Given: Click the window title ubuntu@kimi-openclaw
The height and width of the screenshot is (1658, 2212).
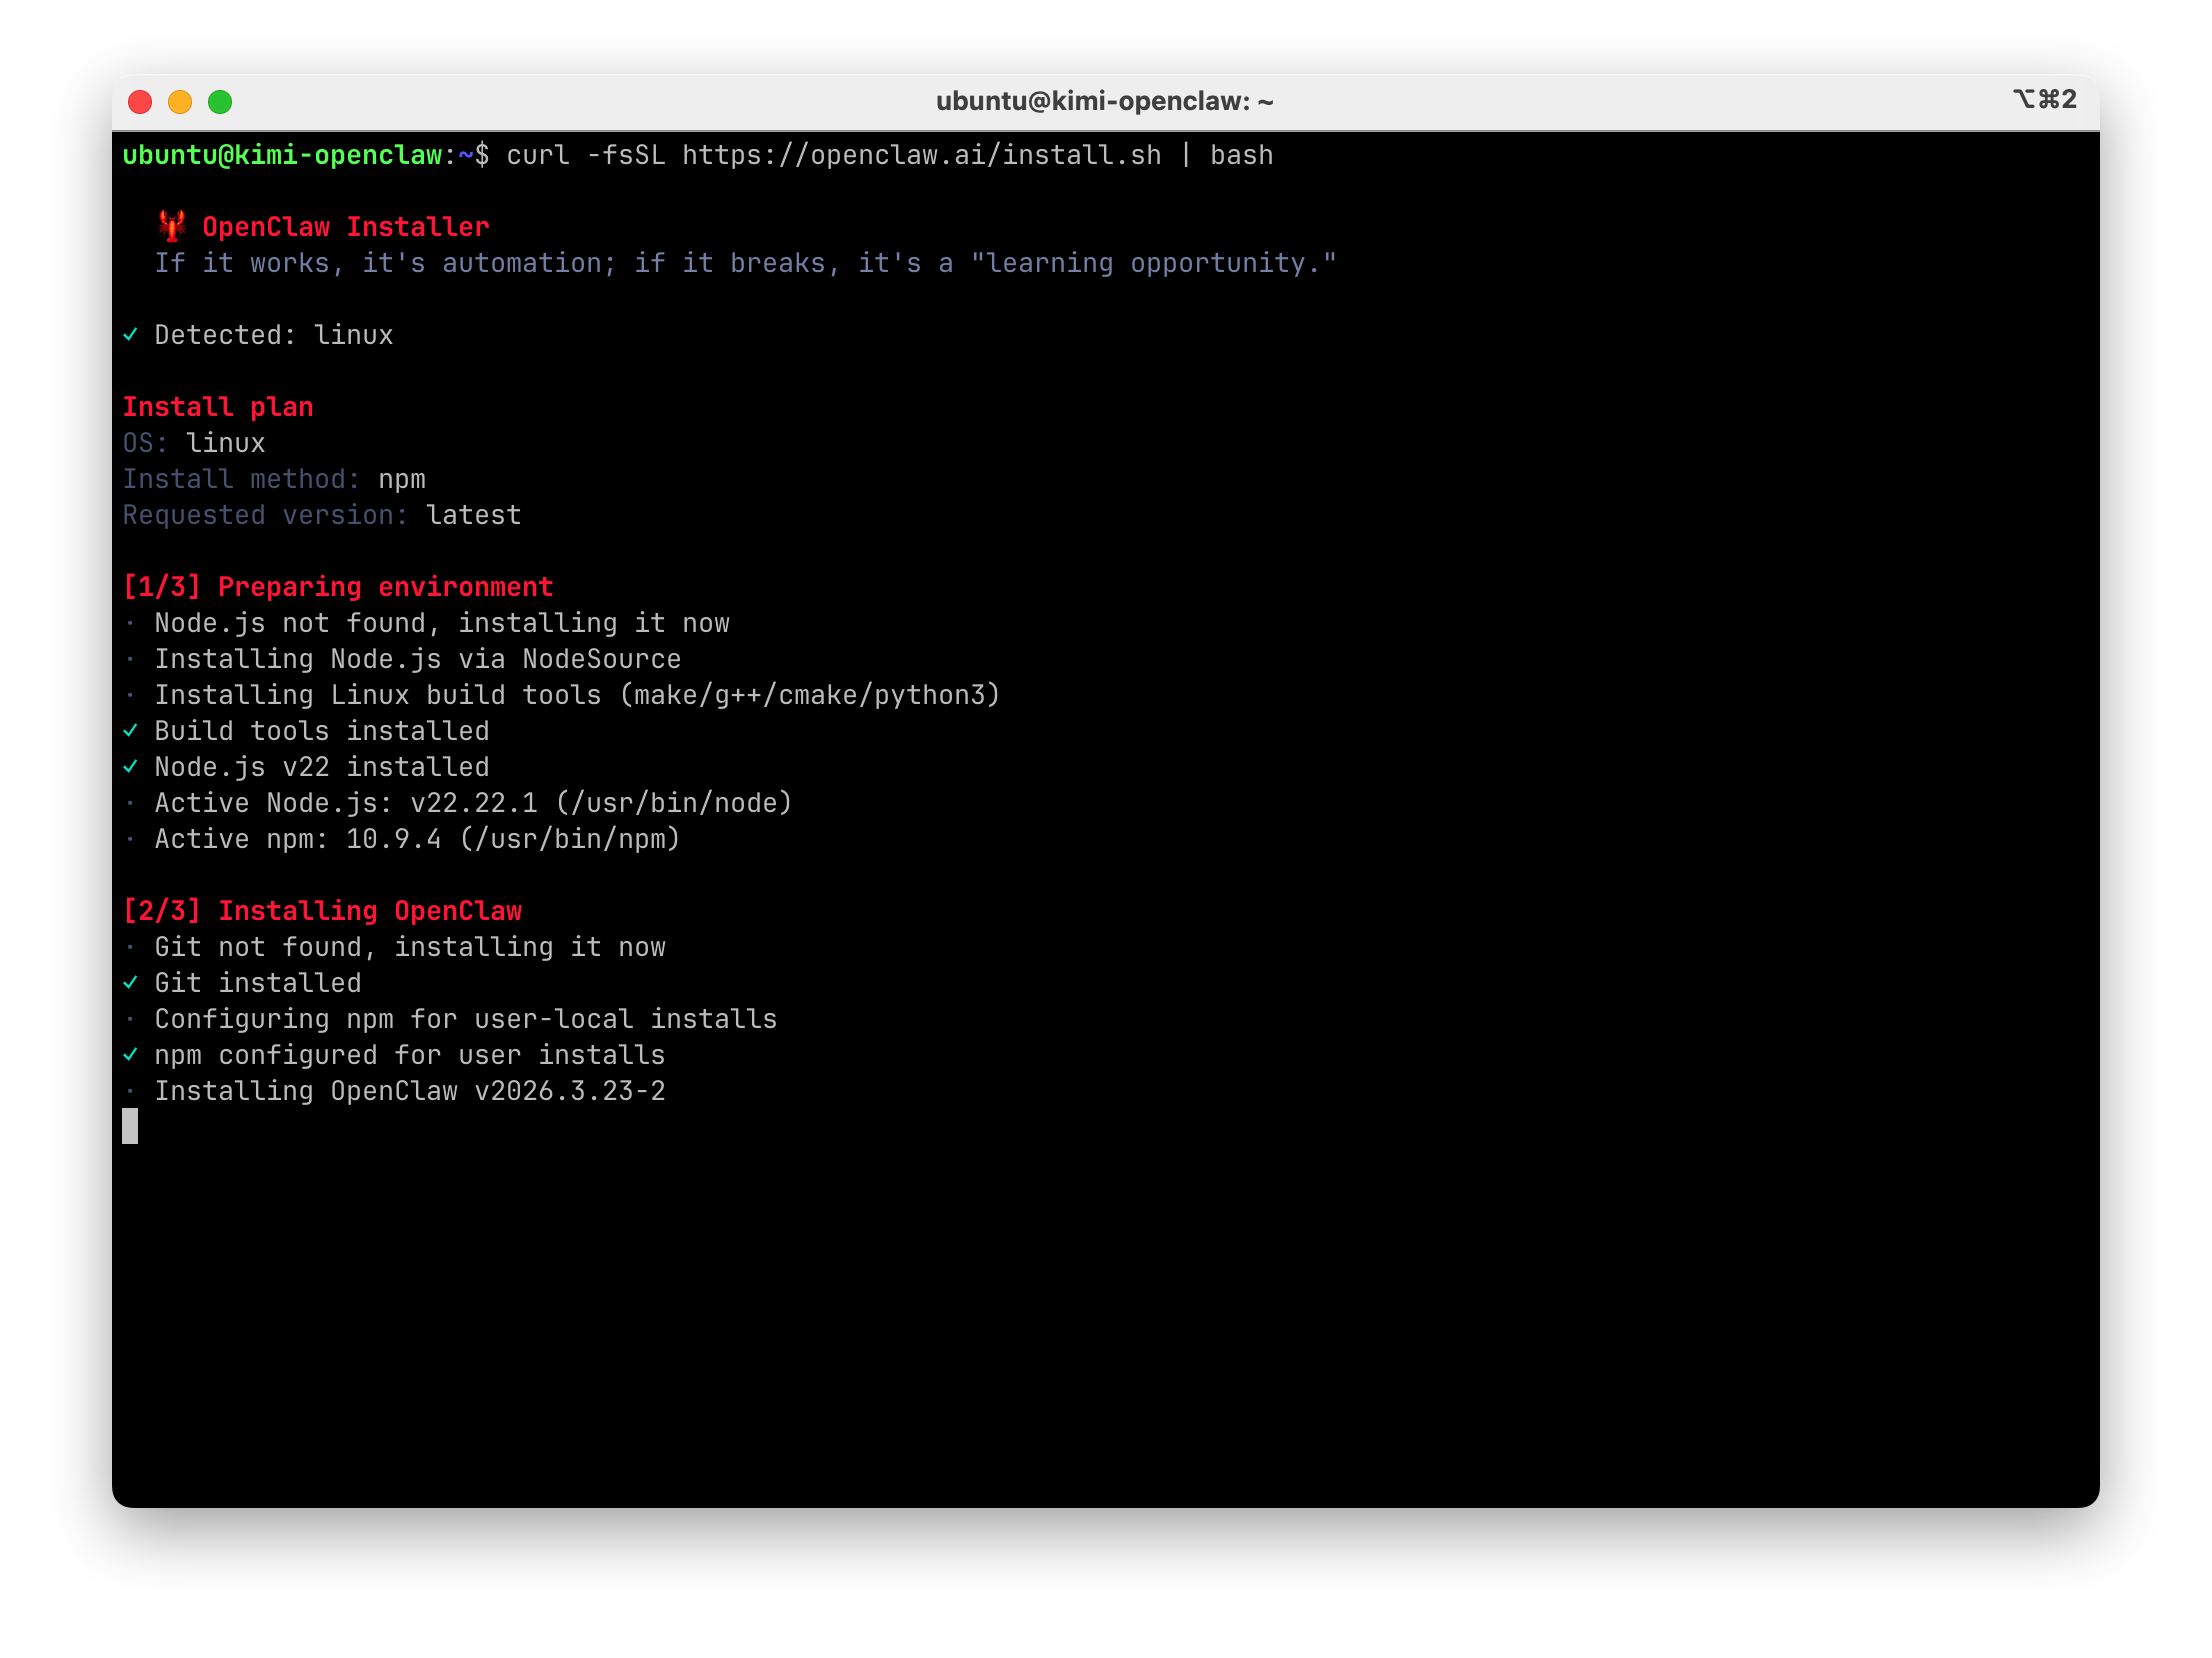Looking at the screenshot, I should (x=1104, y=102).
